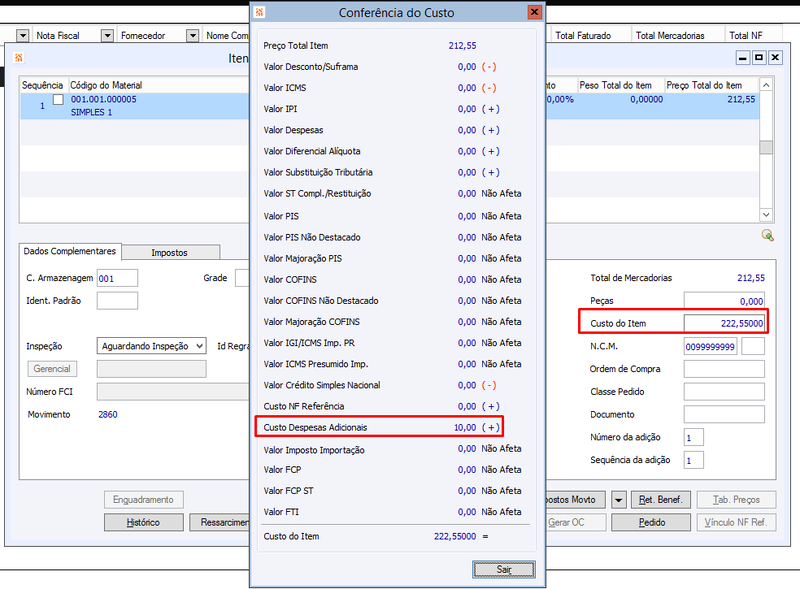Click the orange app icon in the Itens window title bar
800x589 pixels.
pos(19,58)
